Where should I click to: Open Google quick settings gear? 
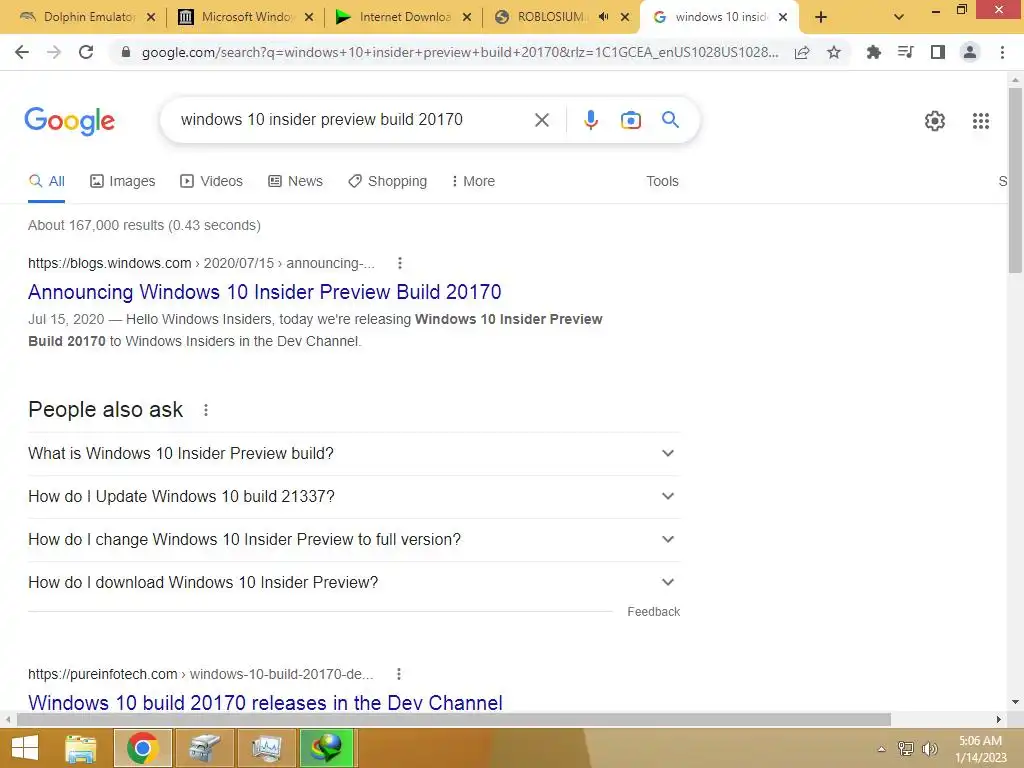[935, 121]
